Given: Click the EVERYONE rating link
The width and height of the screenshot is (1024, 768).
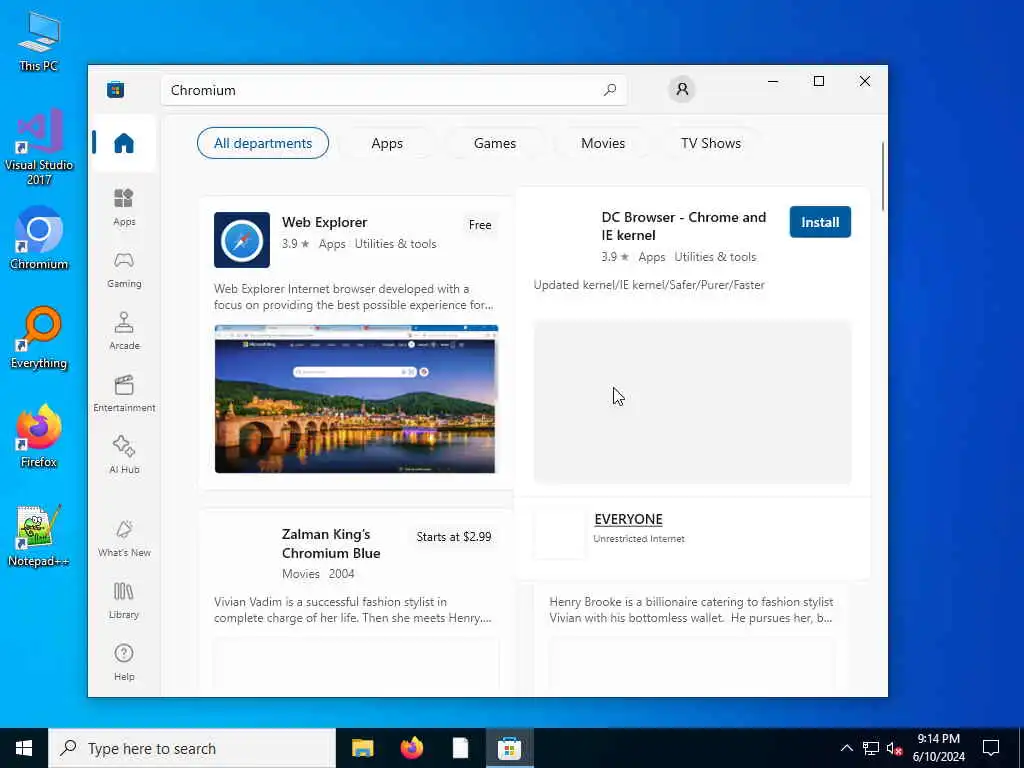Looking at the screenshot, I should coord(628,519).
